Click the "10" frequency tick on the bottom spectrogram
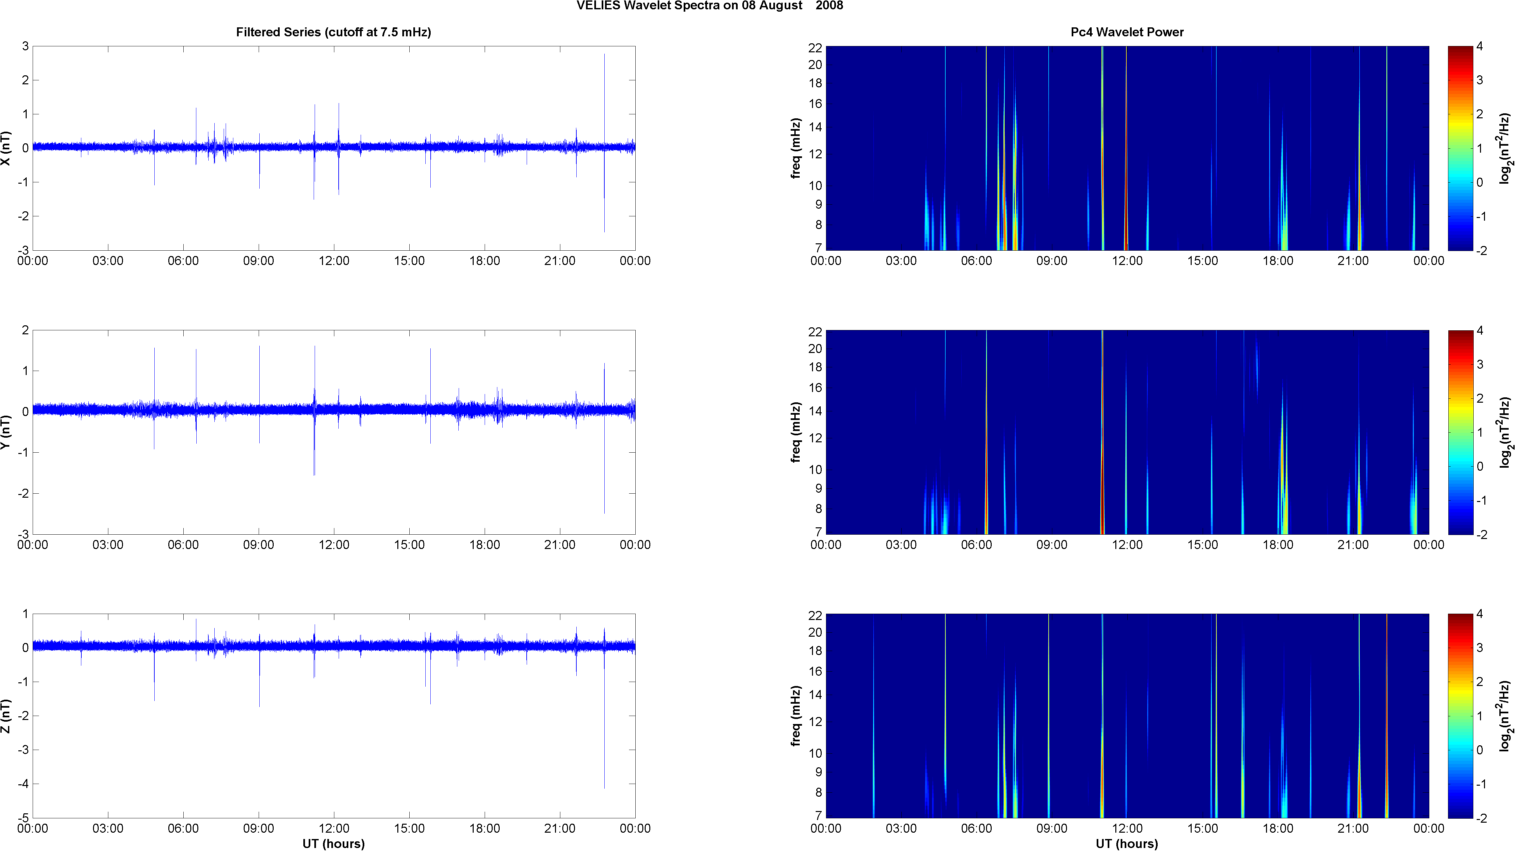Screen dimensions: 1515x851 (x=815, y=753)
